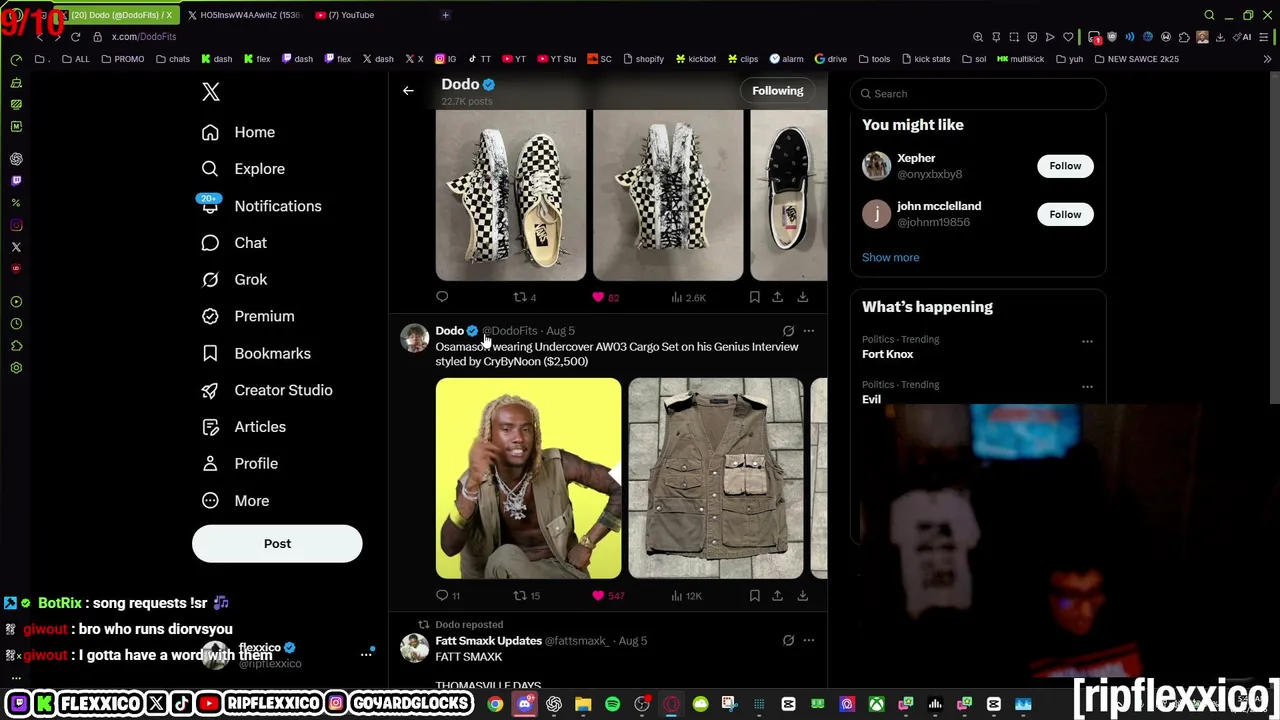The image size is (1280, 720).
Task: Share the checkered shoes post
Action: click(777, 297)
